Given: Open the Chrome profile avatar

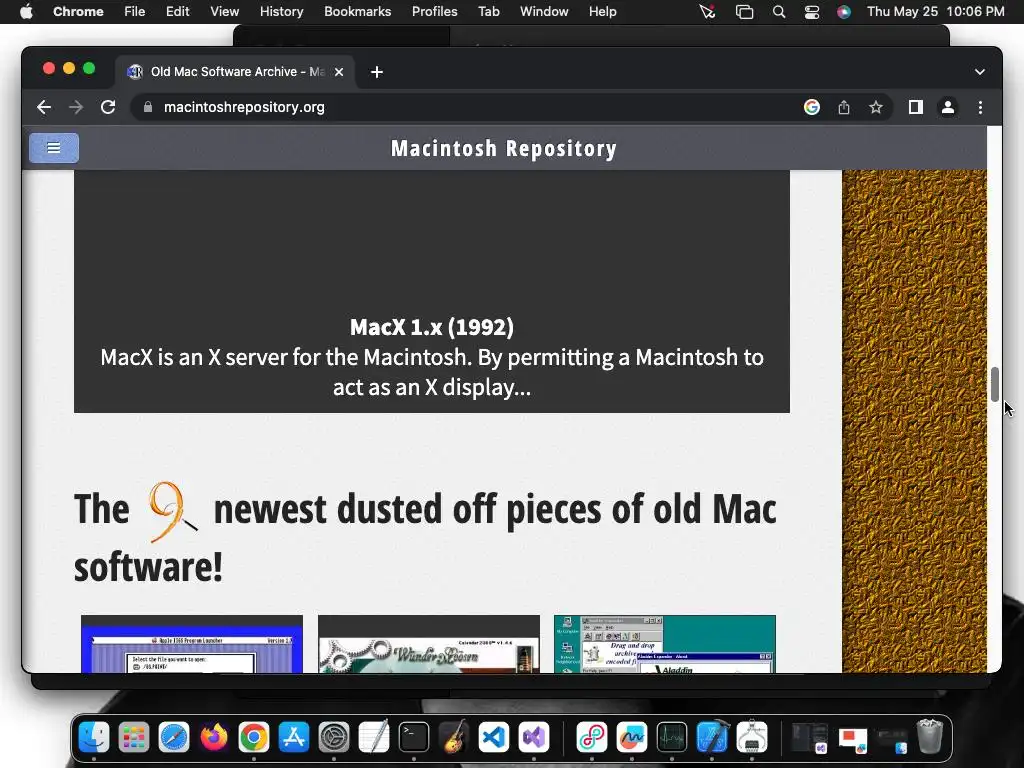Looking at the screenshot, I should tap(948, 107).
